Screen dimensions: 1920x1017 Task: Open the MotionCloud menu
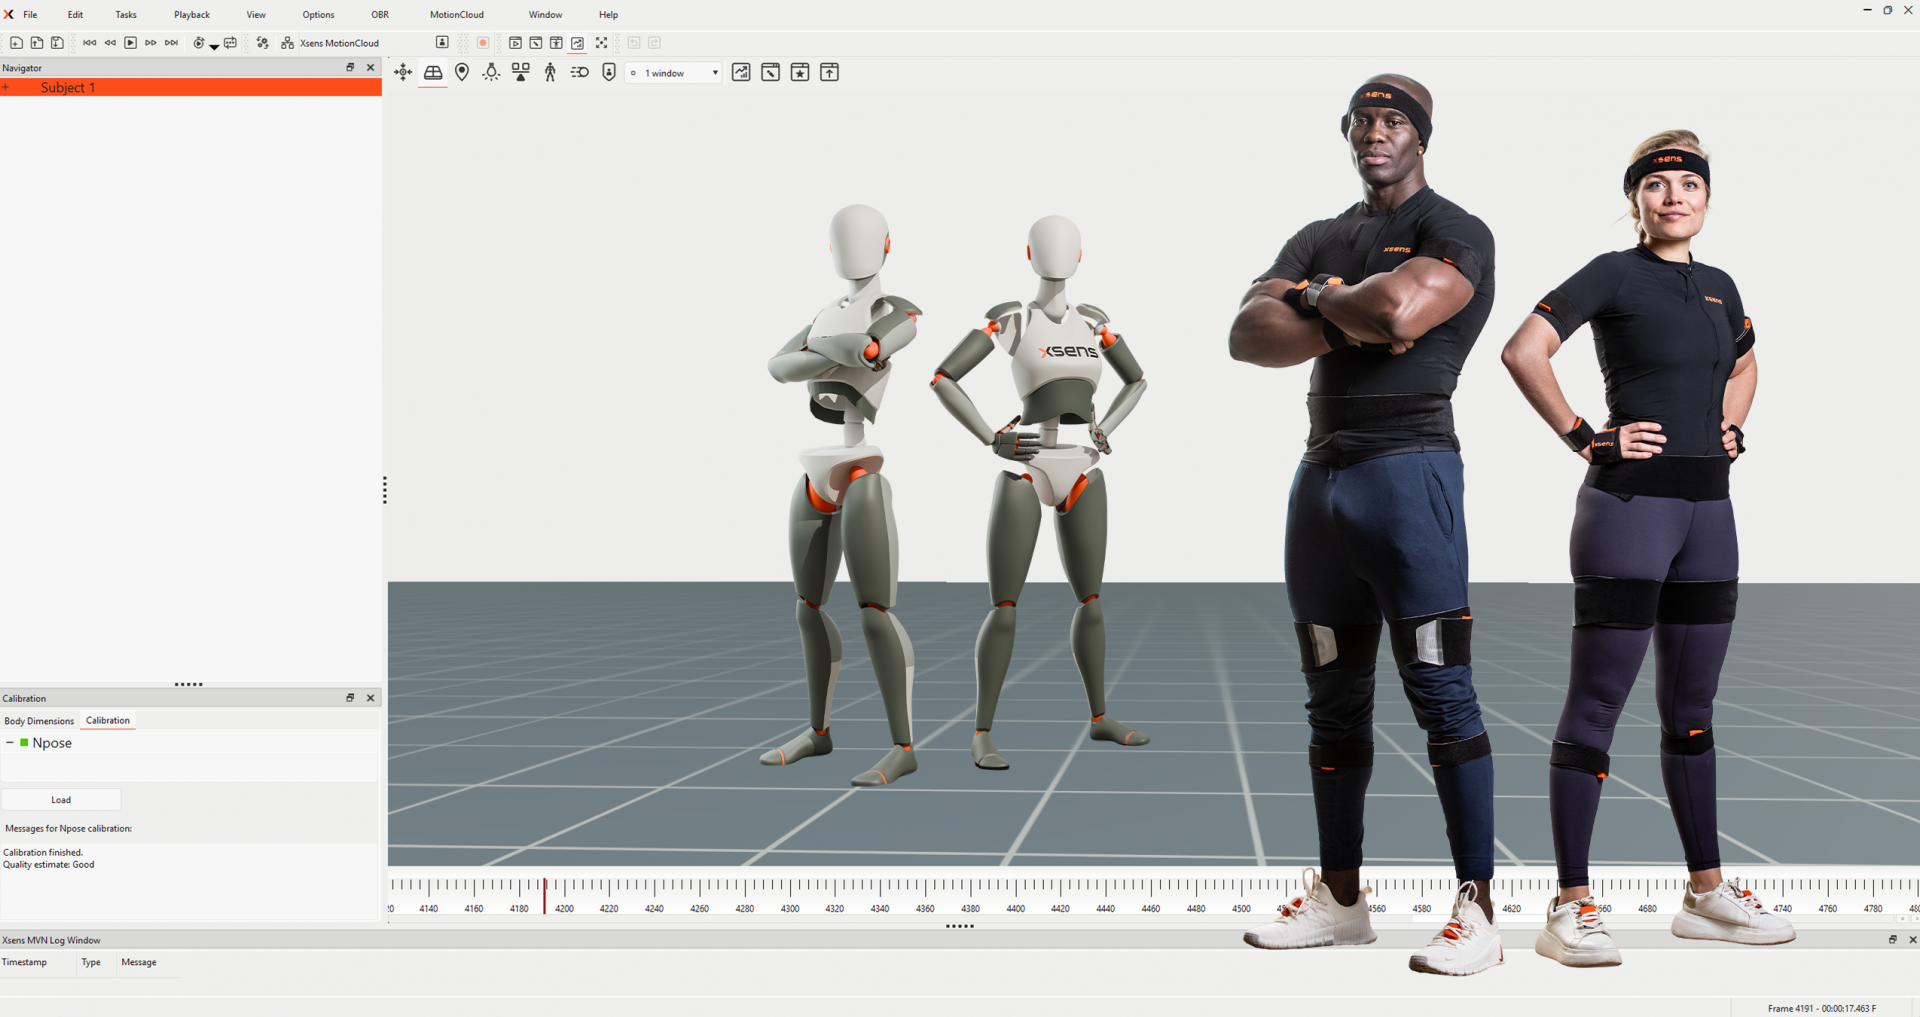coord(456,15)
